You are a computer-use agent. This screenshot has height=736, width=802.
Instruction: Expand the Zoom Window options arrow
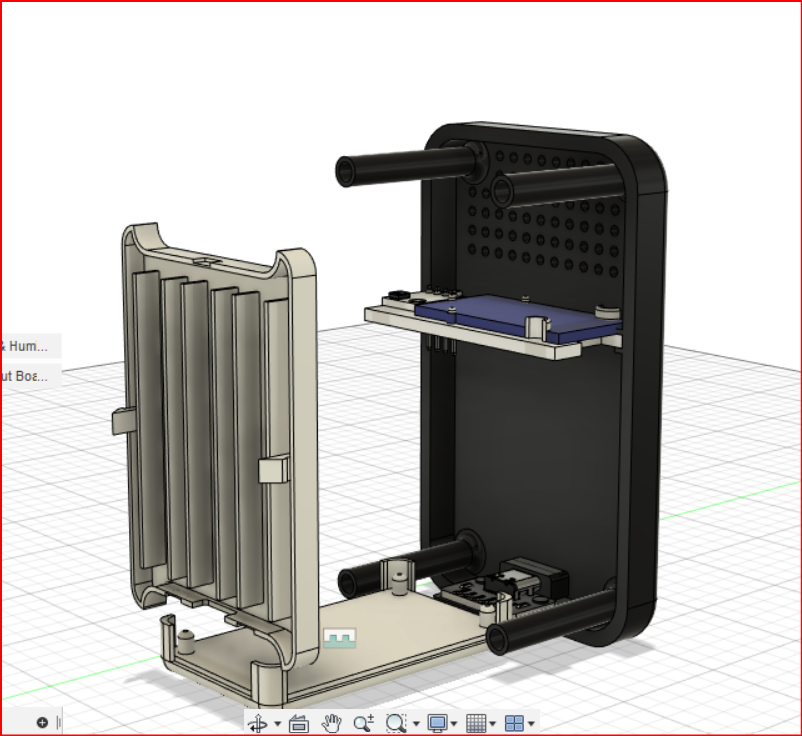pyautogui.click(x=416, y=724)
